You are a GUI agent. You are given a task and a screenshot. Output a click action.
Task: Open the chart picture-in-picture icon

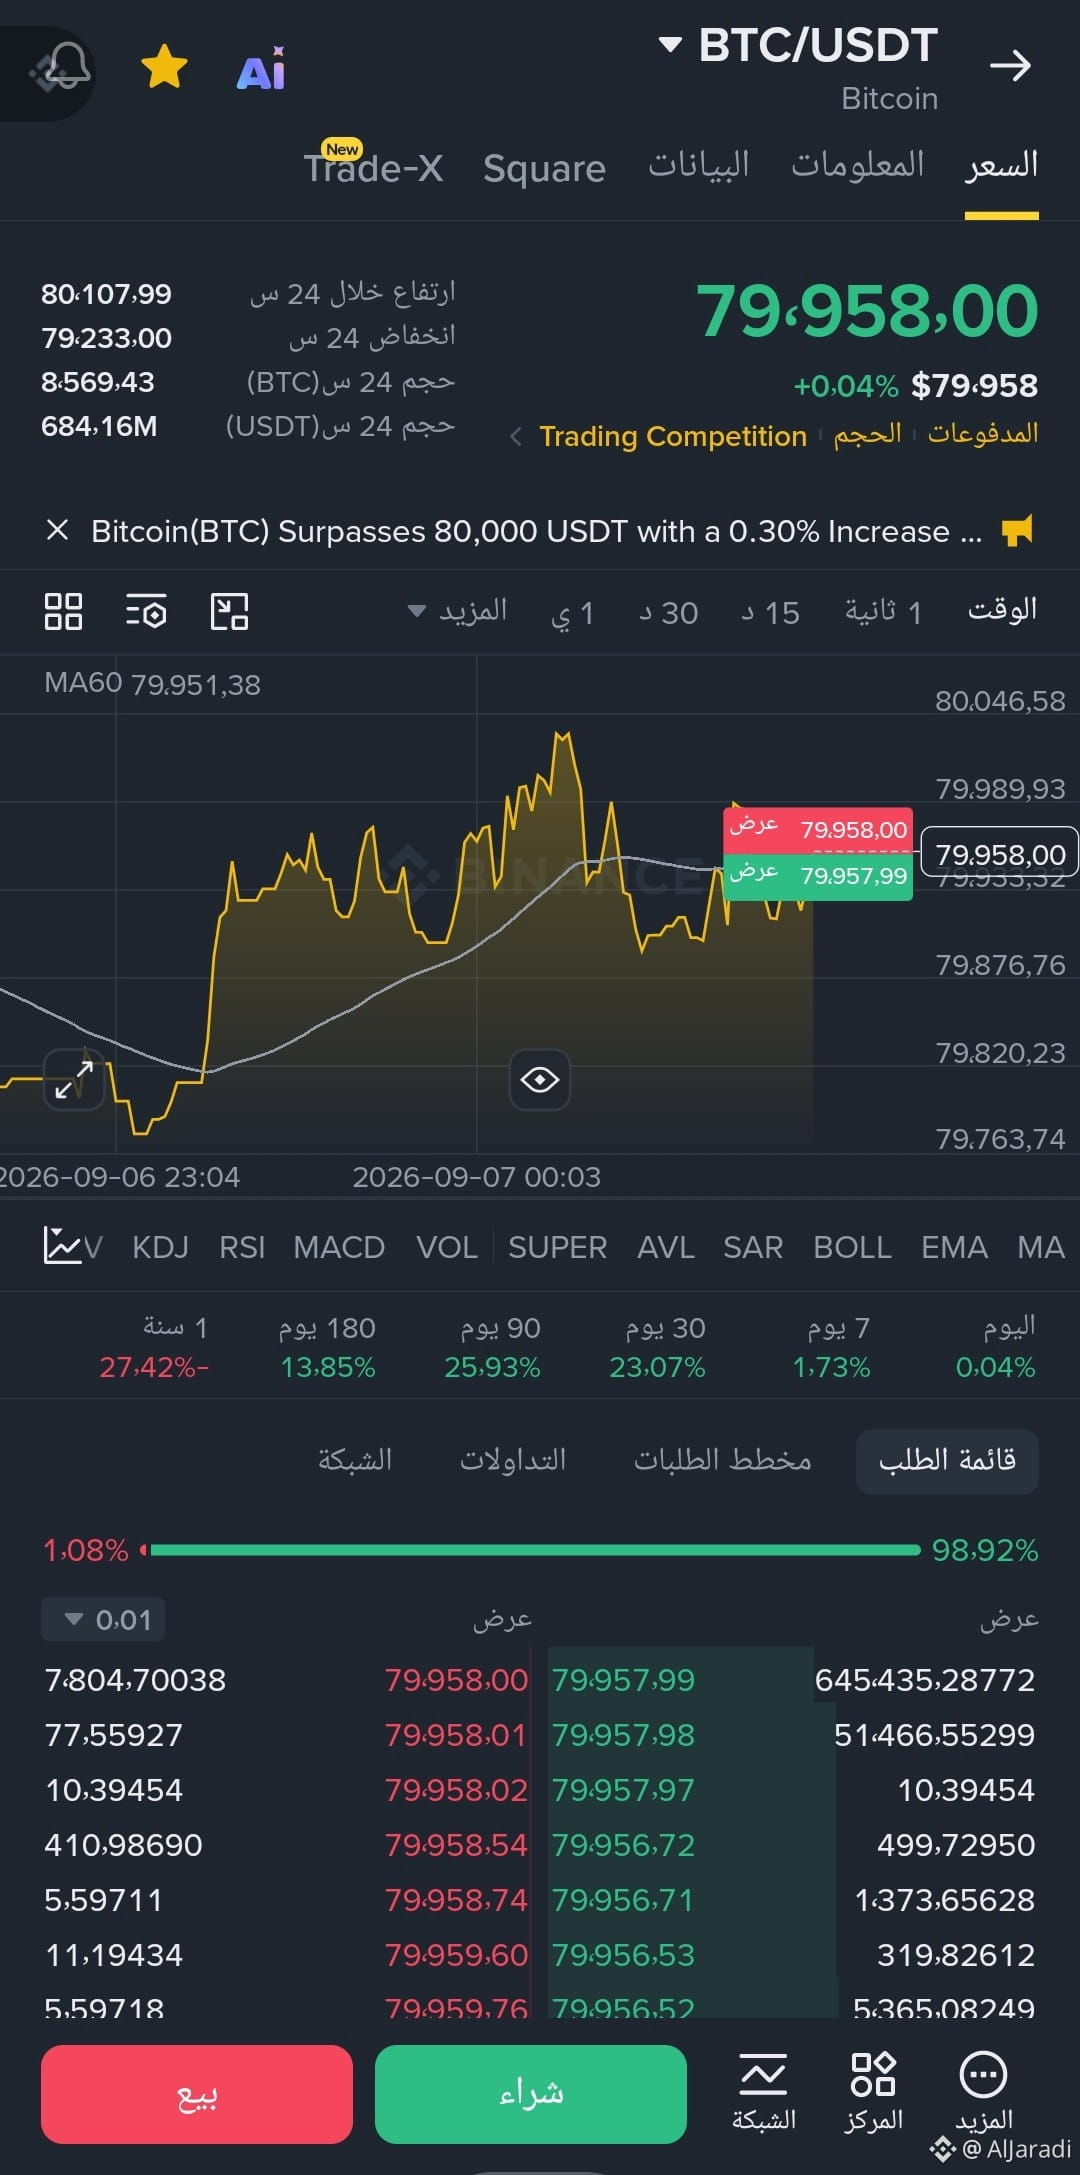(229, 611)
